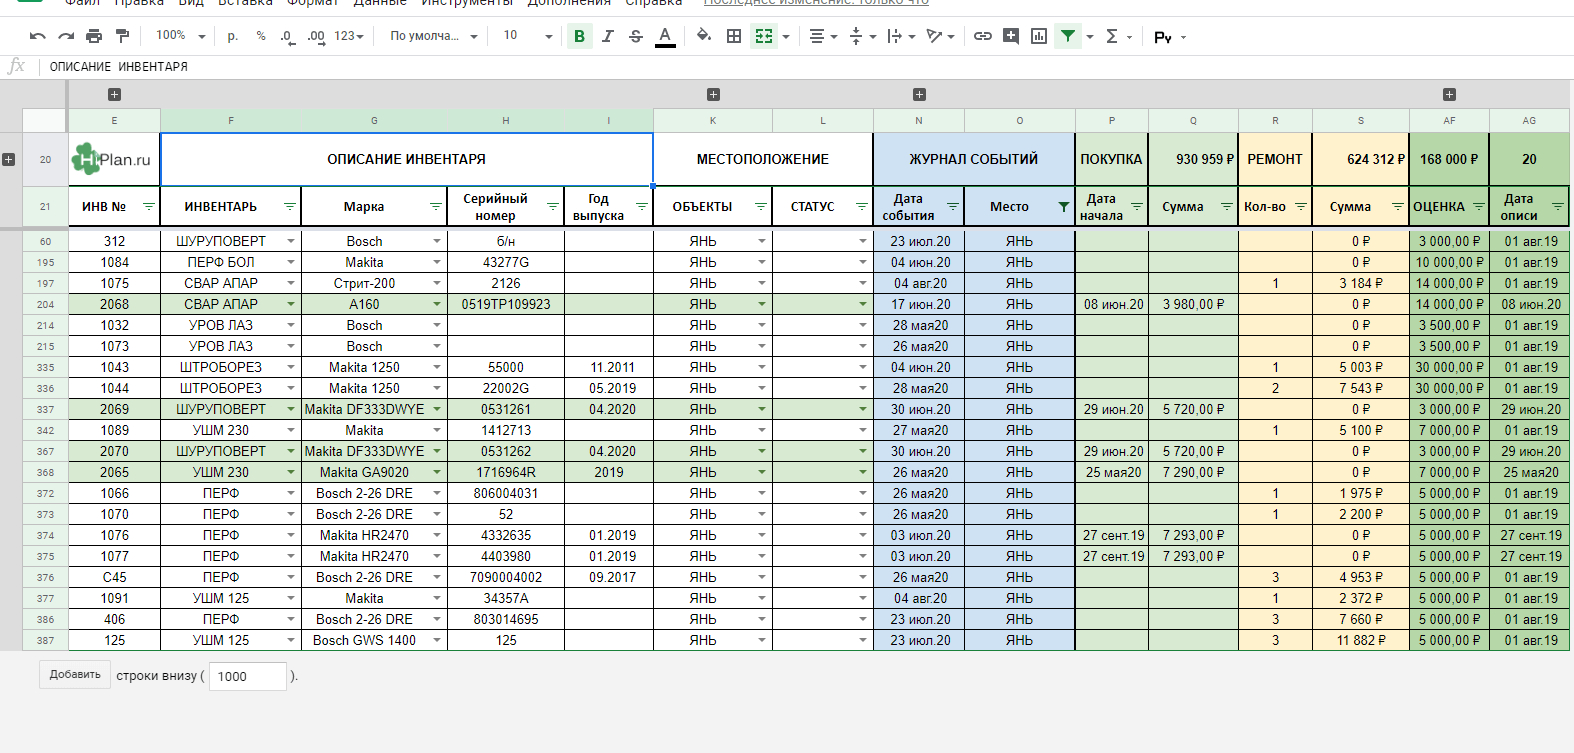Insert a chart

tap(1039, 36)
